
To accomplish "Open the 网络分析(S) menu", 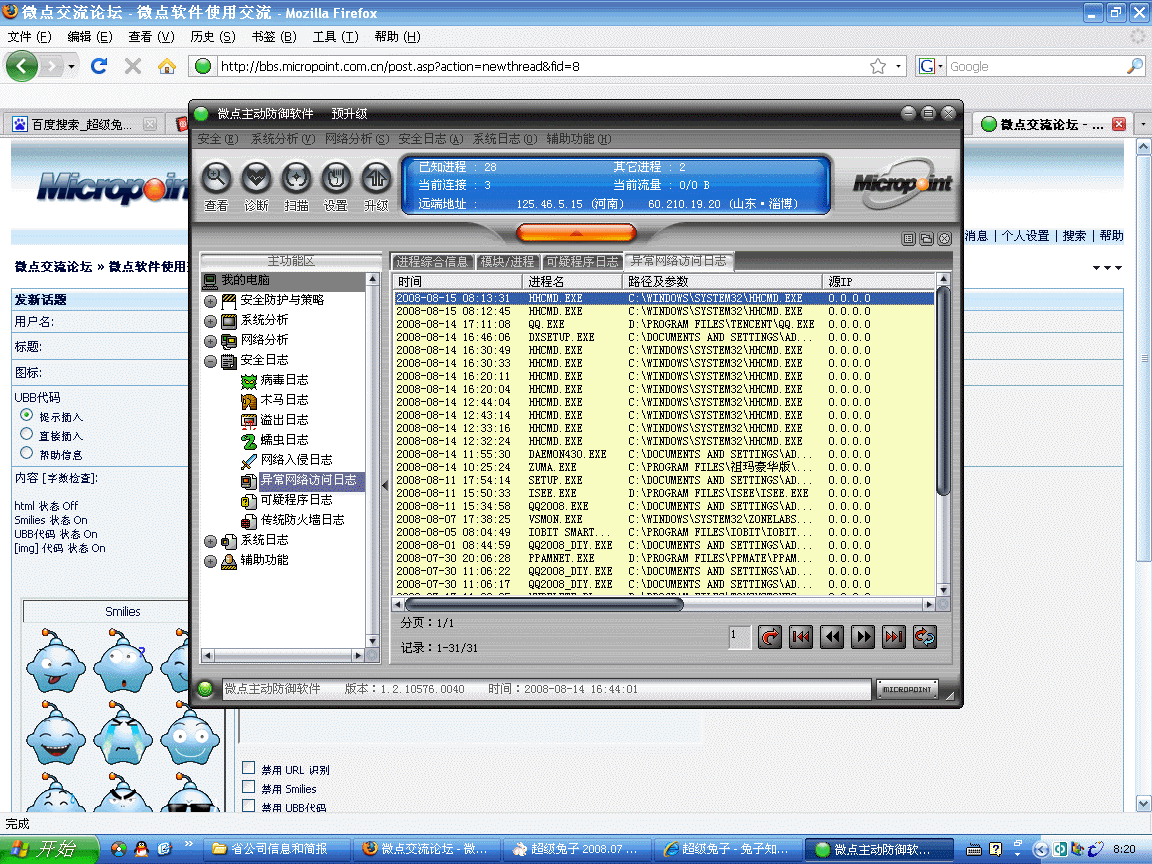I will (x=357, y=139).
